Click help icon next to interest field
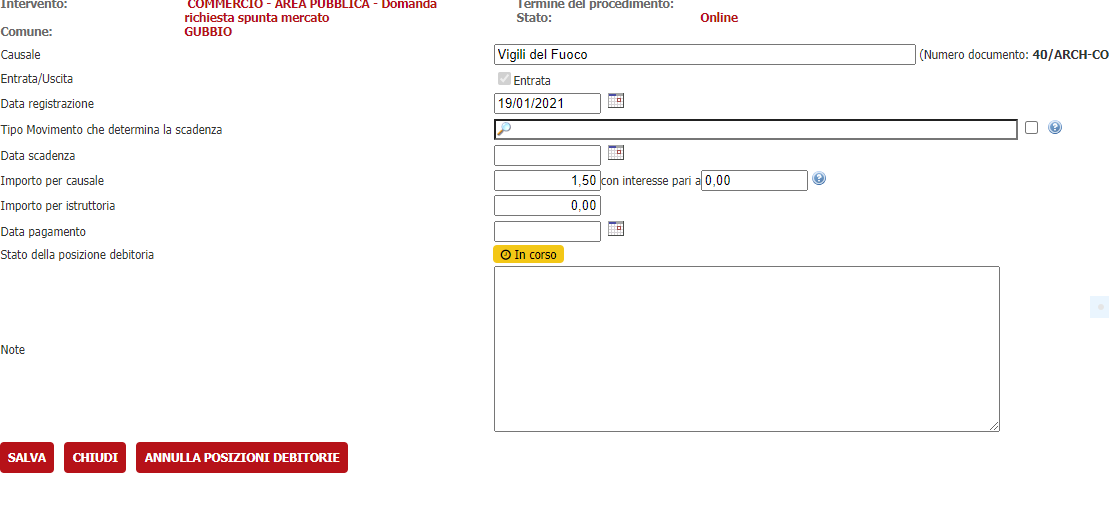1109x512 pixels. 819,179
